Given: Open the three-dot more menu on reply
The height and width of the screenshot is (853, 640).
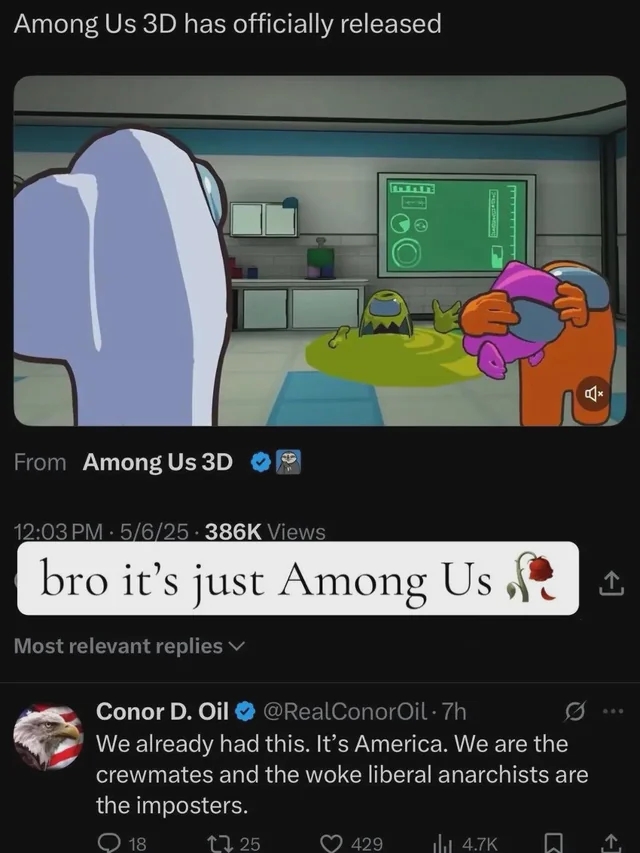Looking at the screenshot, I should tap(614, 711).
